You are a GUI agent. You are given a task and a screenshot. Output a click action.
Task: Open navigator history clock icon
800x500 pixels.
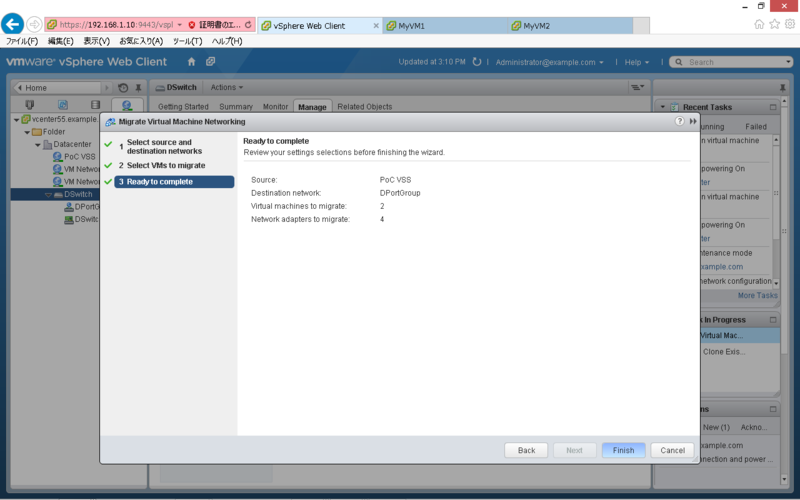click(123, 88)
